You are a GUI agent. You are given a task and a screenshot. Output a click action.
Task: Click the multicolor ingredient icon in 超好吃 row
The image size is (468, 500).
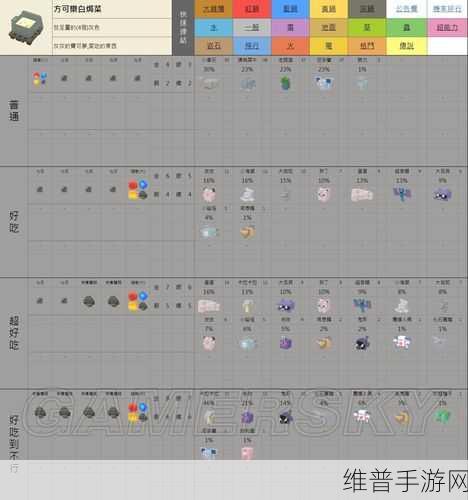point(138,301)
